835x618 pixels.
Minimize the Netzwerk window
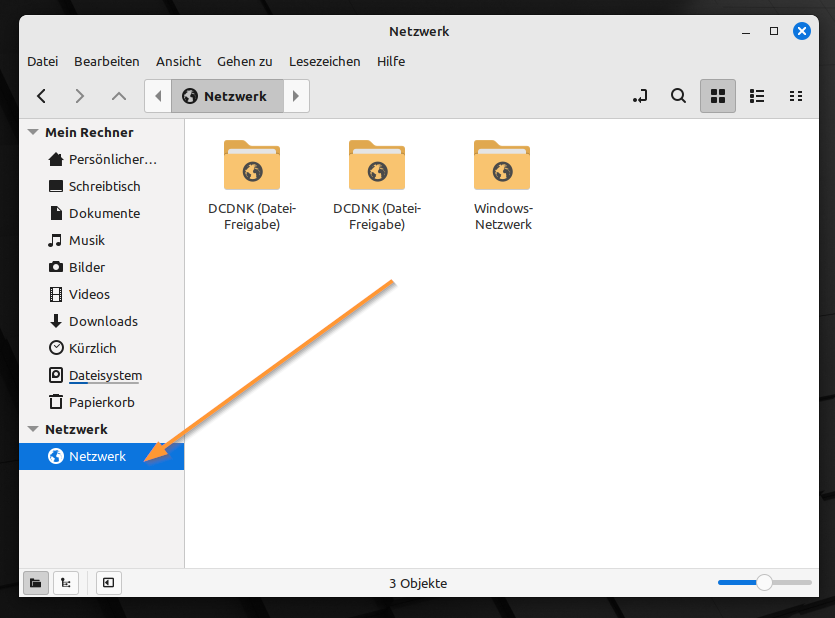[x=746, y=32]
